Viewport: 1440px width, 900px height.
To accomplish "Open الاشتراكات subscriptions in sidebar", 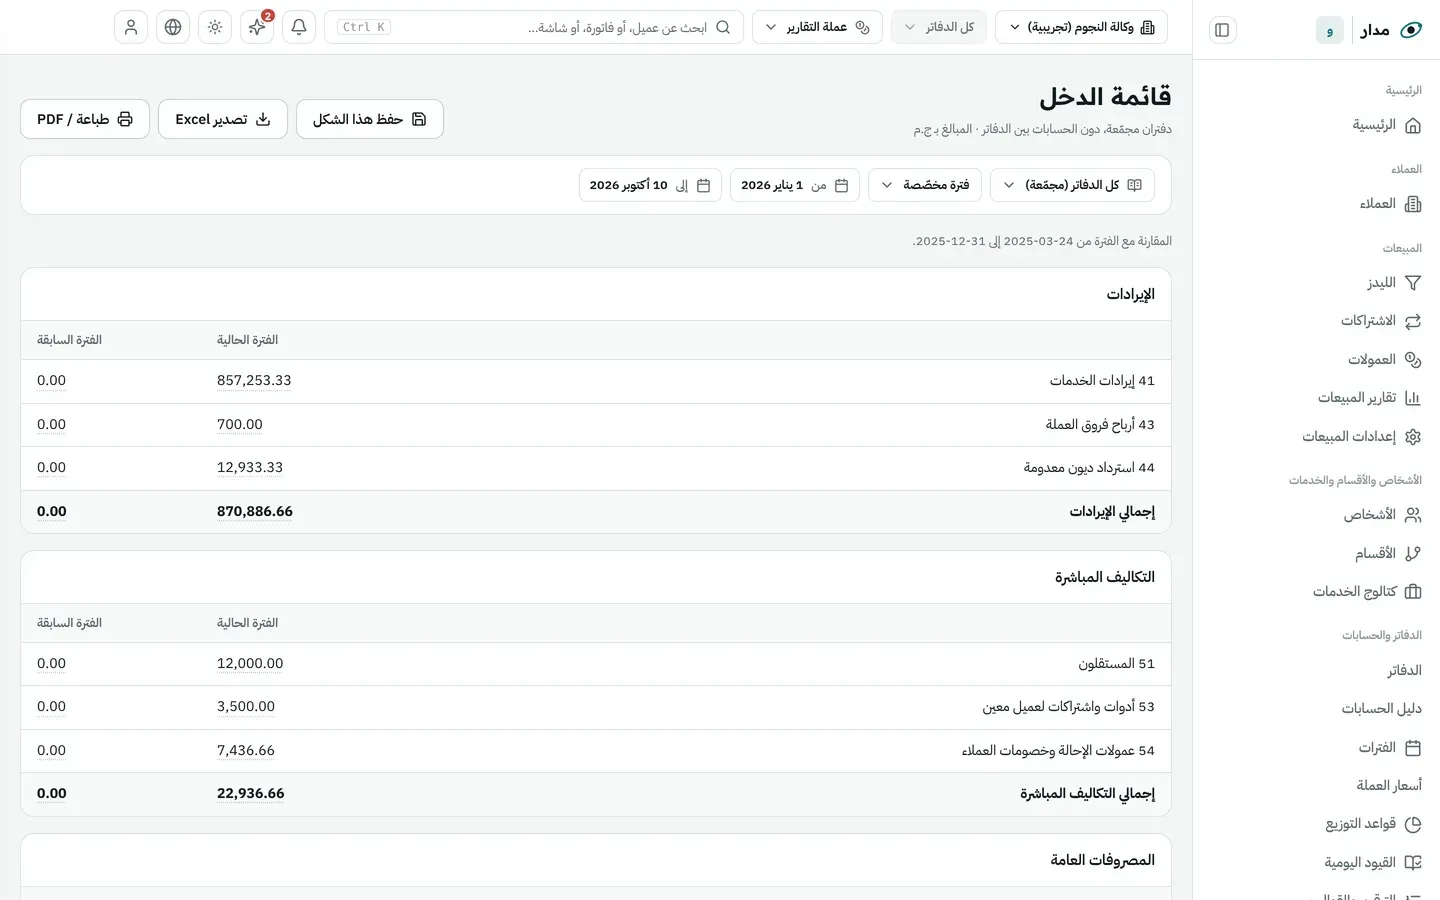I will pos(1317,321).
